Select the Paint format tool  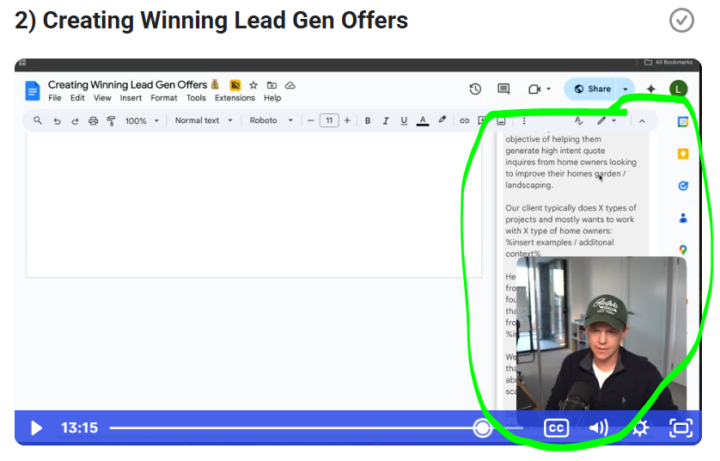[111, 121]
